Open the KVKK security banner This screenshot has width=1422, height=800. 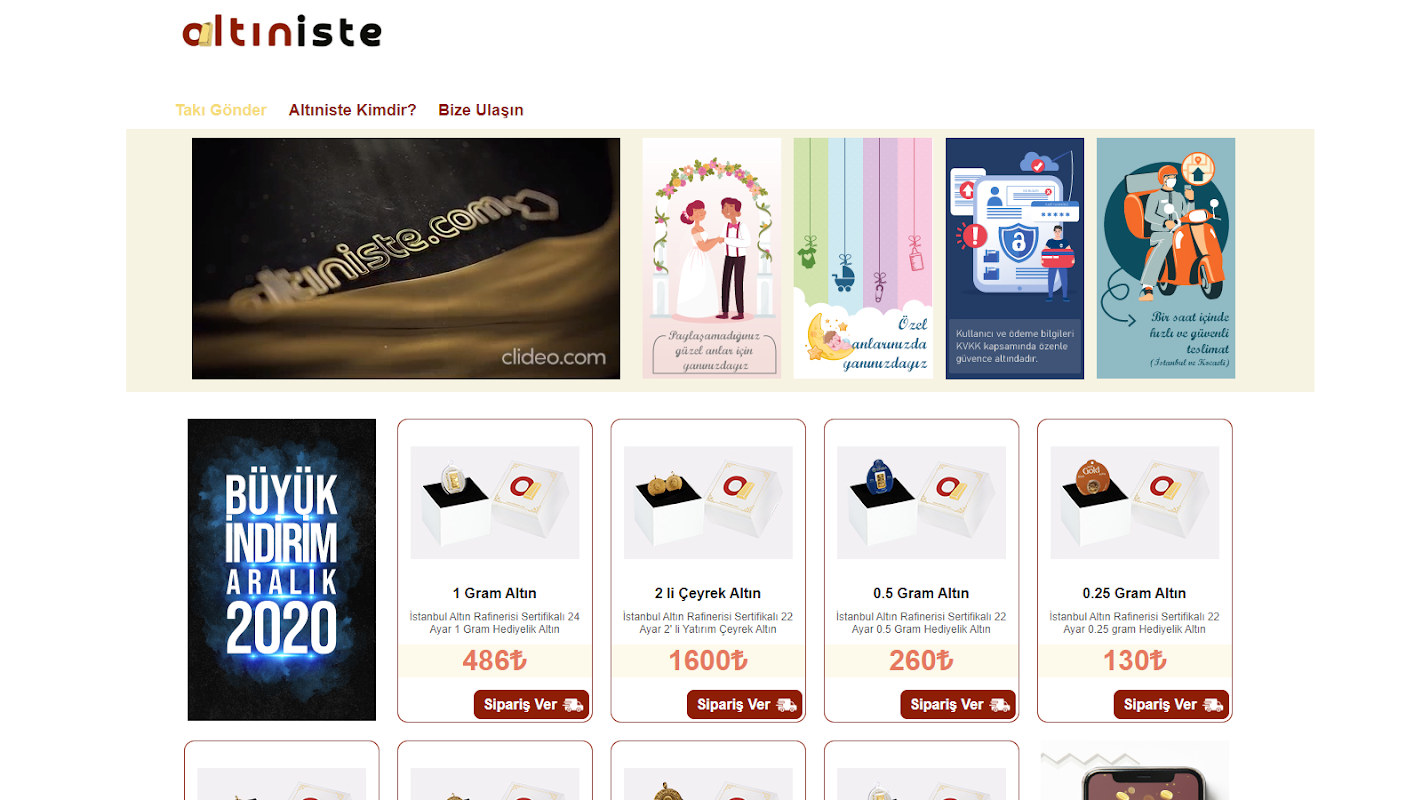point(1015,258)
